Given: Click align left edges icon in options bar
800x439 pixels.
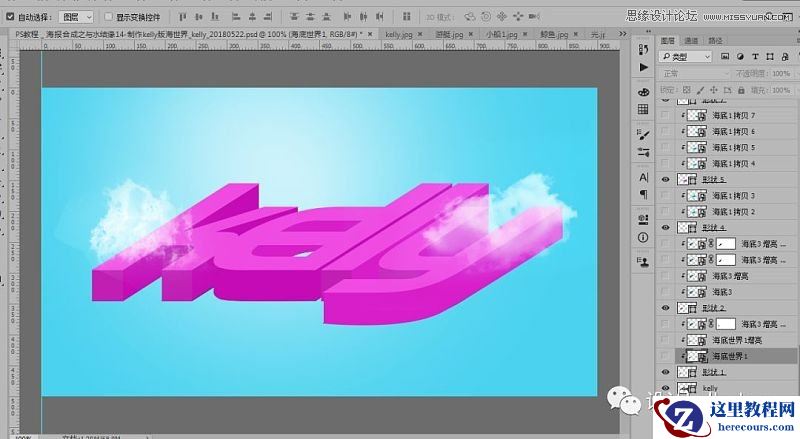Looking at the screenshot, I should [236, 17].
